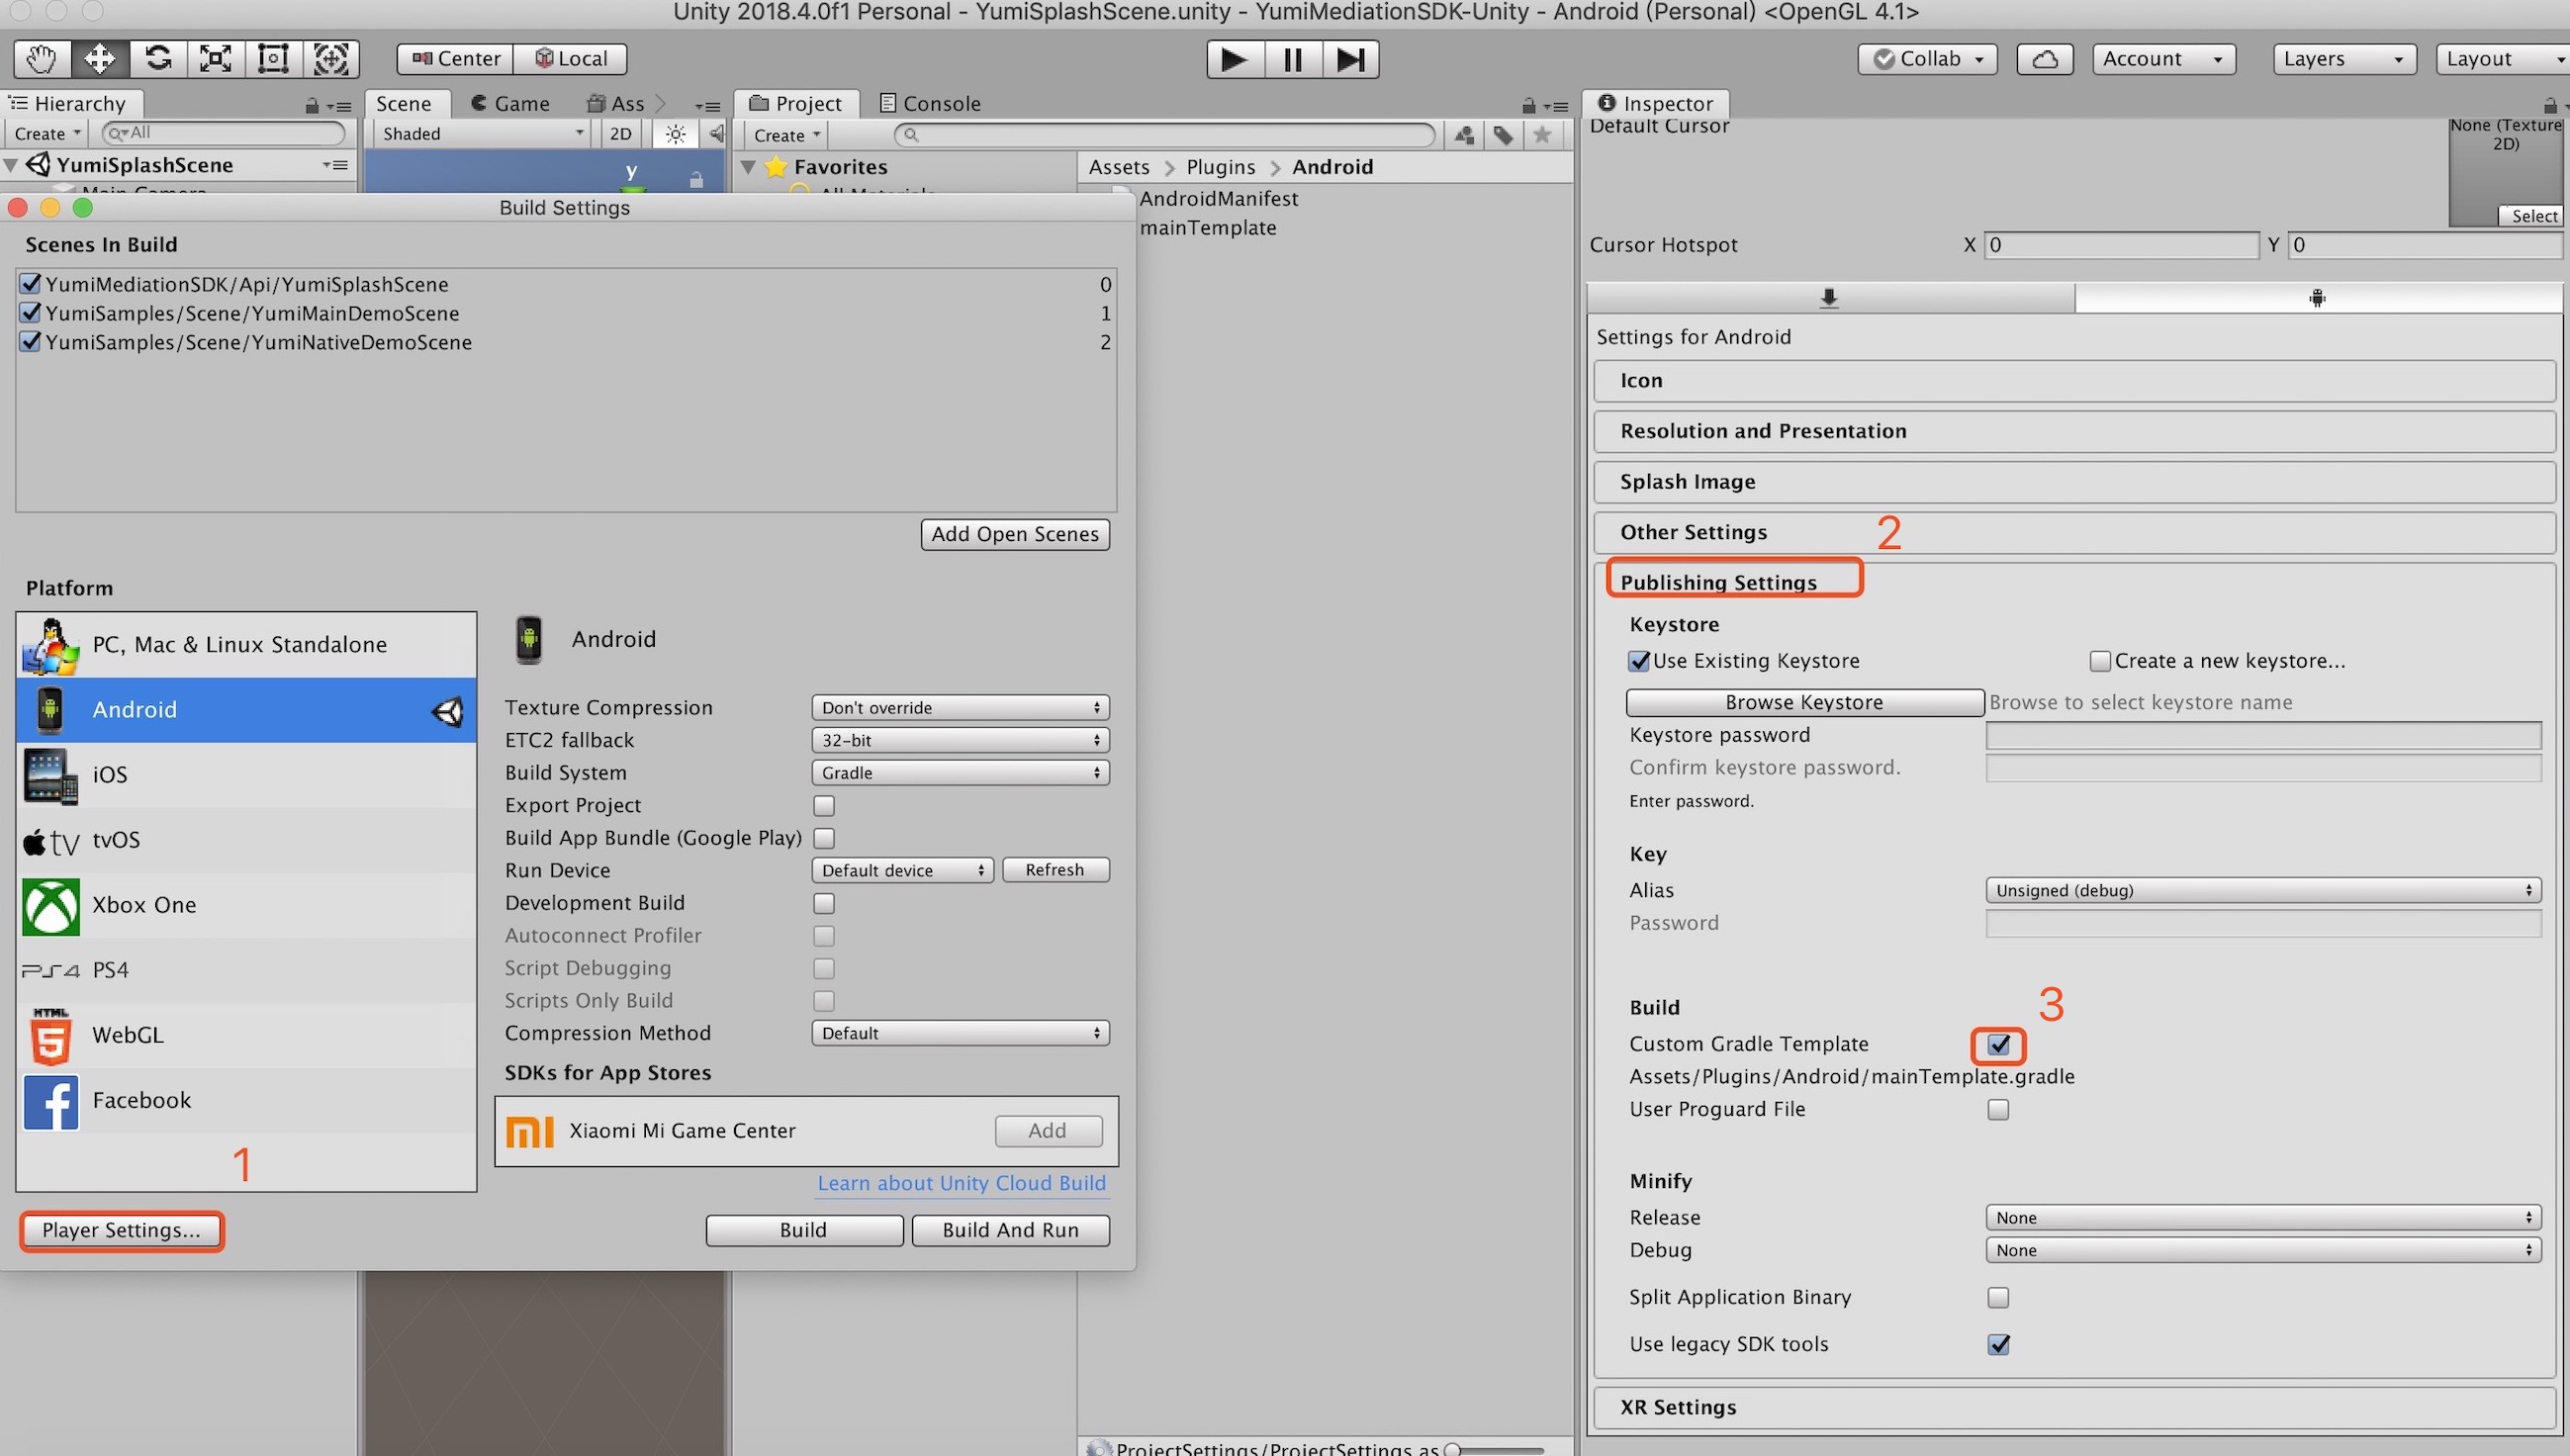
Task: Select the Scale tool icon
Action: [215, 59]
